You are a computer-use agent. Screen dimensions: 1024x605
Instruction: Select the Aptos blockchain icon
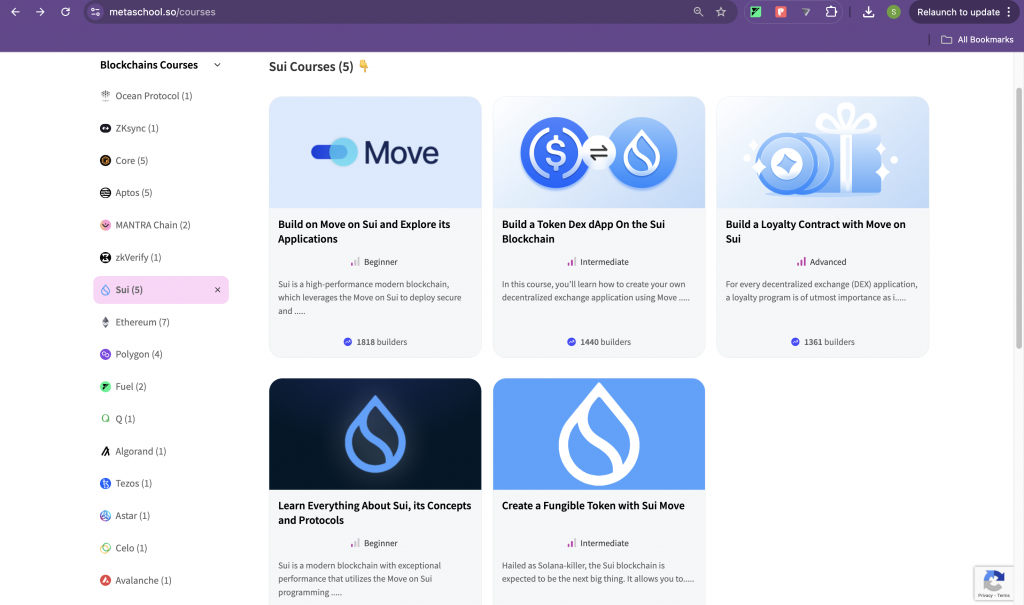pyautogui.click(x=104, y=192)
